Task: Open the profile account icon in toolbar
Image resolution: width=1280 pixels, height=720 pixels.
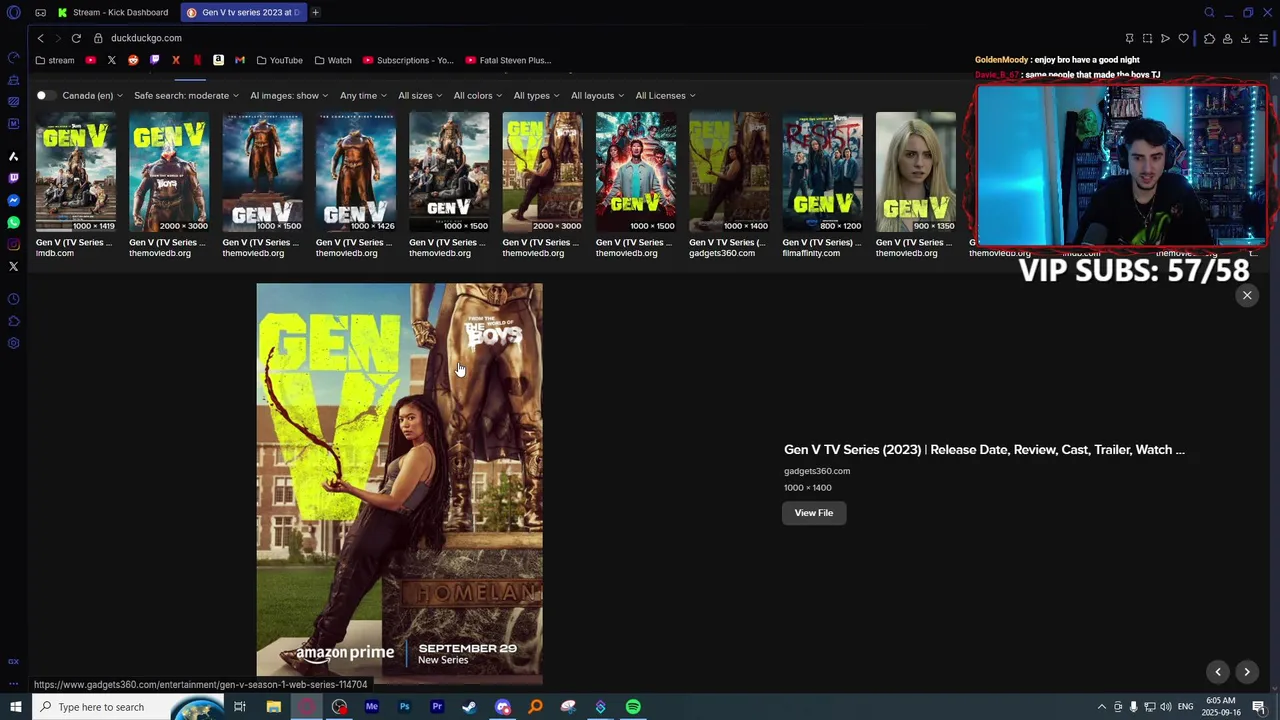Action: pyautogui.click(x=1227, y=38)
